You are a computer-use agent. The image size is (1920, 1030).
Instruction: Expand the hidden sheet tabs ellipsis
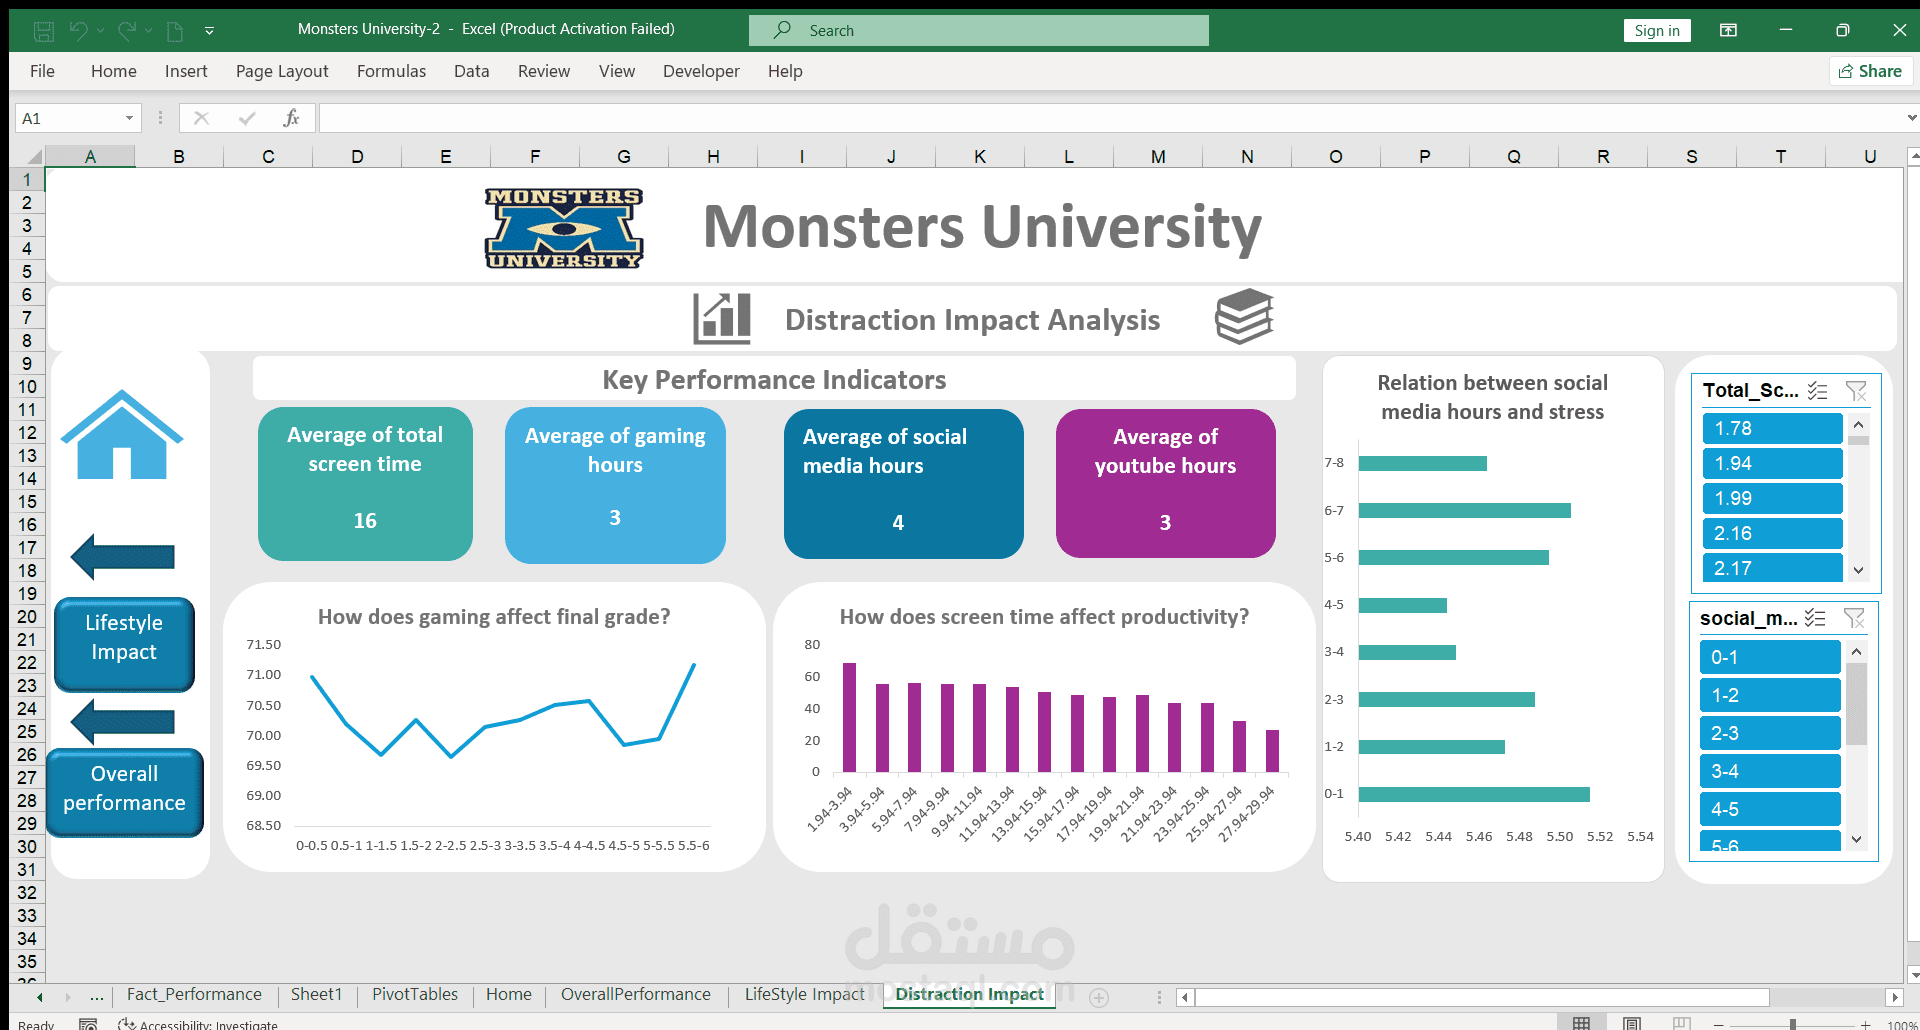click(x=96, y=995)
